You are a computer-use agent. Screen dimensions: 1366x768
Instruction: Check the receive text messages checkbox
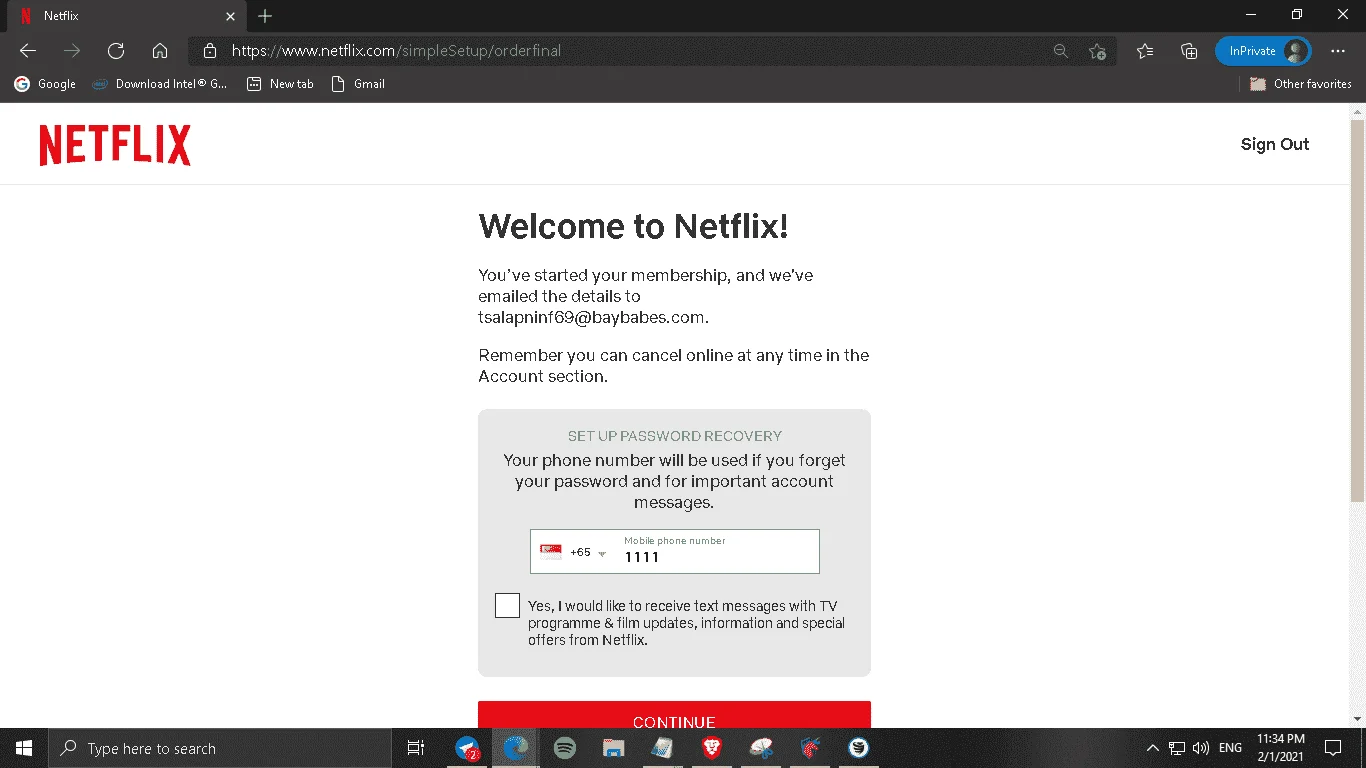pyautogui.click(x=508, y=605)
